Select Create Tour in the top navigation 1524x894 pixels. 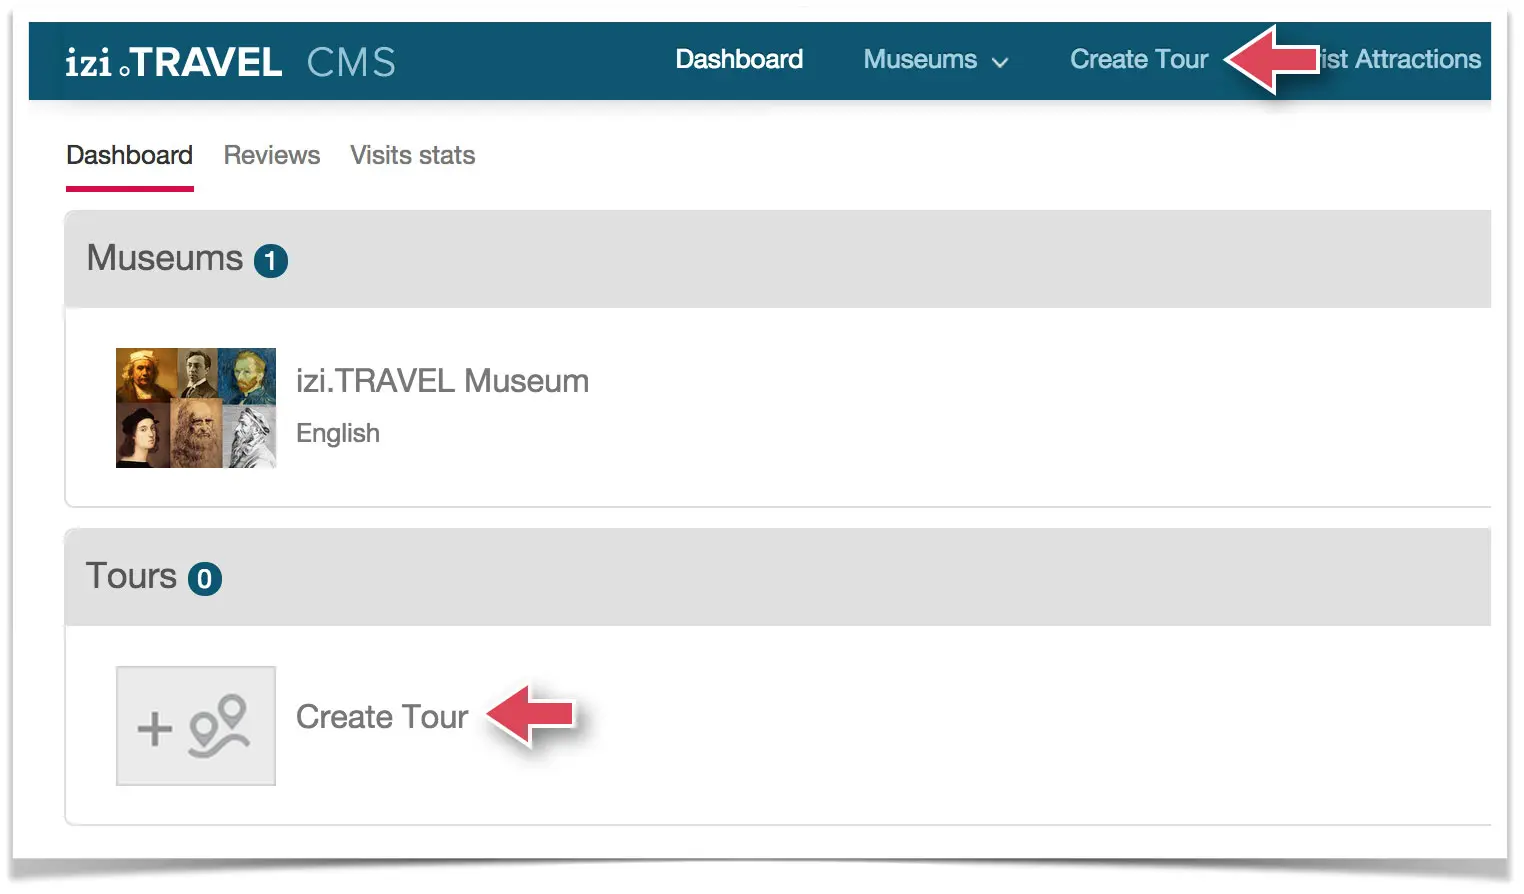[1139, 60]
